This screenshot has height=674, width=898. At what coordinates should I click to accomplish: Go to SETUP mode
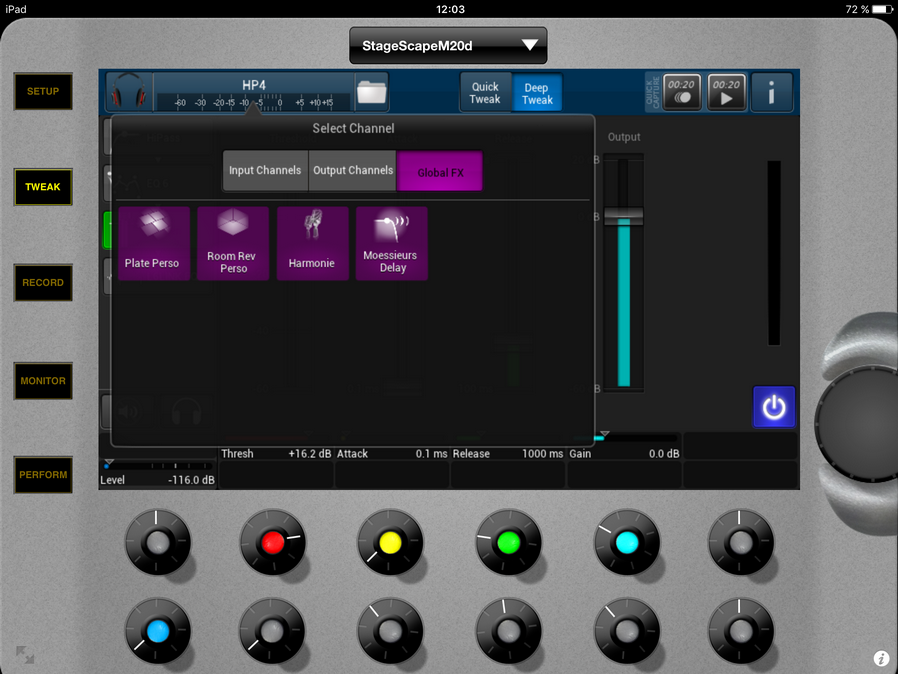(x=43, y=92)
